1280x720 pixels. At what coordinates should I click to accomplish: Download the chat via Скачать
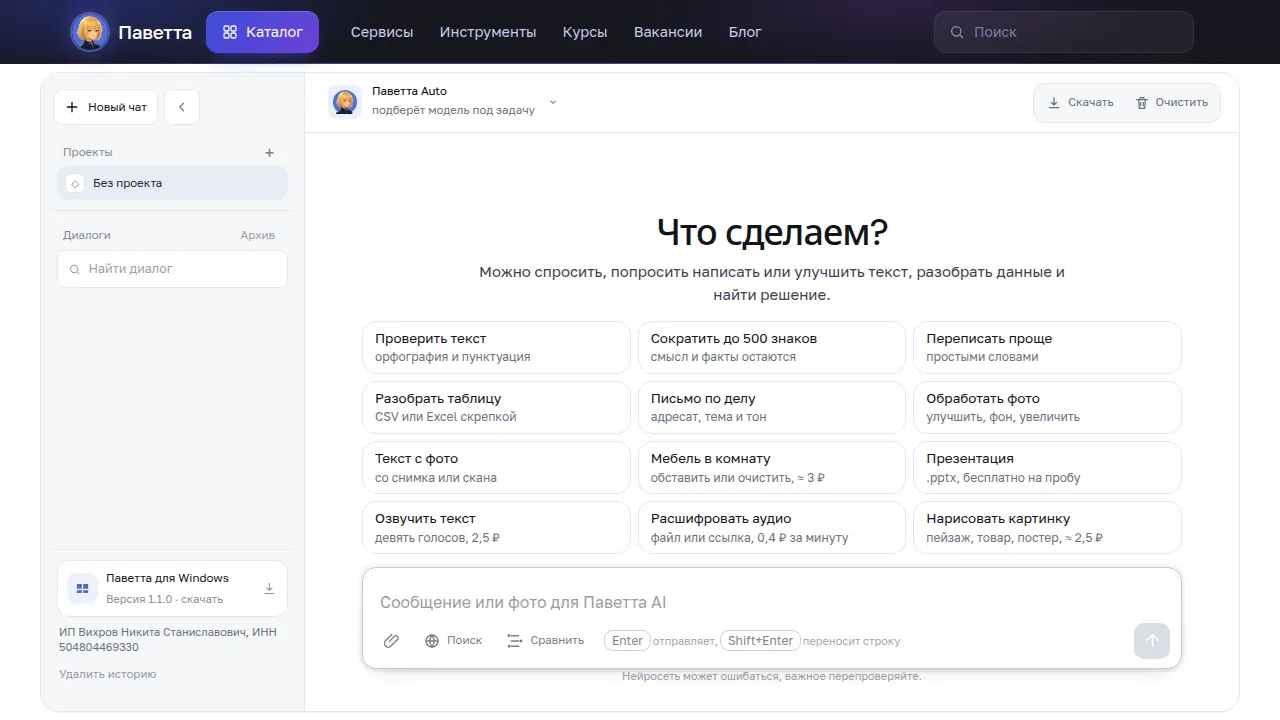(x=1080, y=102)
